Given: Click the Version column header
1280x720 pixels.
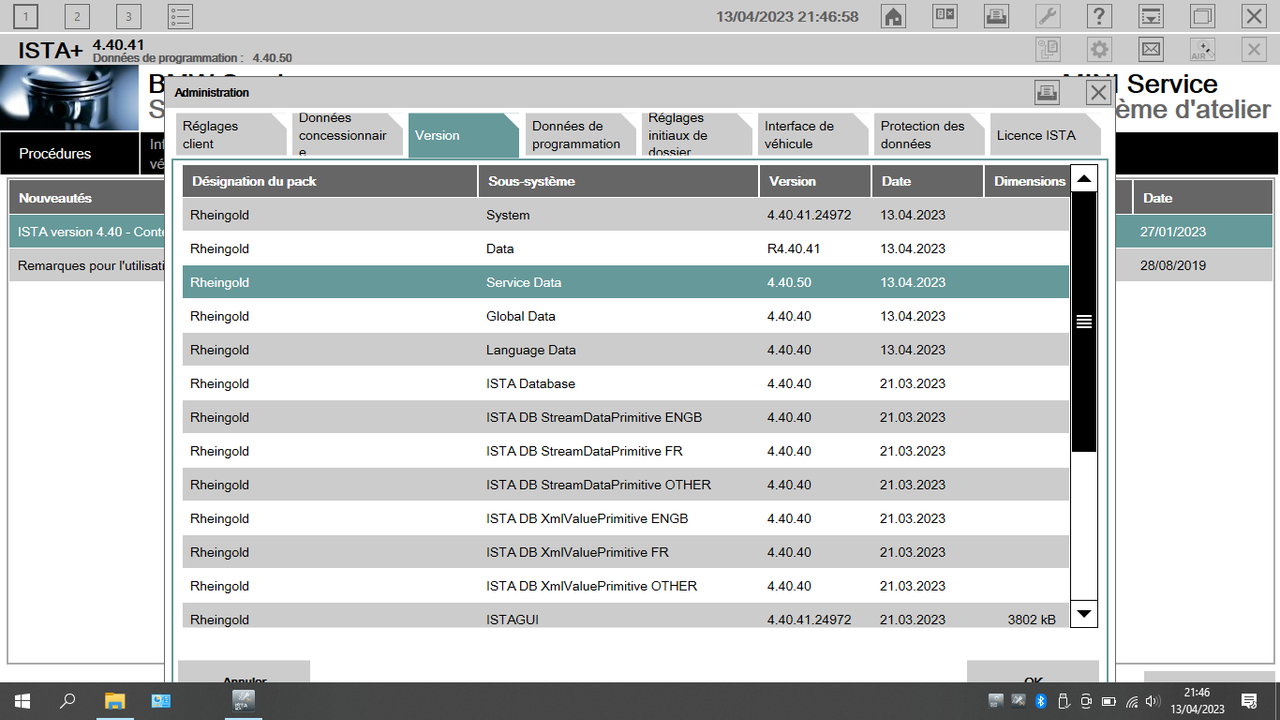Looking at the screenshot, I should [815, 181].
